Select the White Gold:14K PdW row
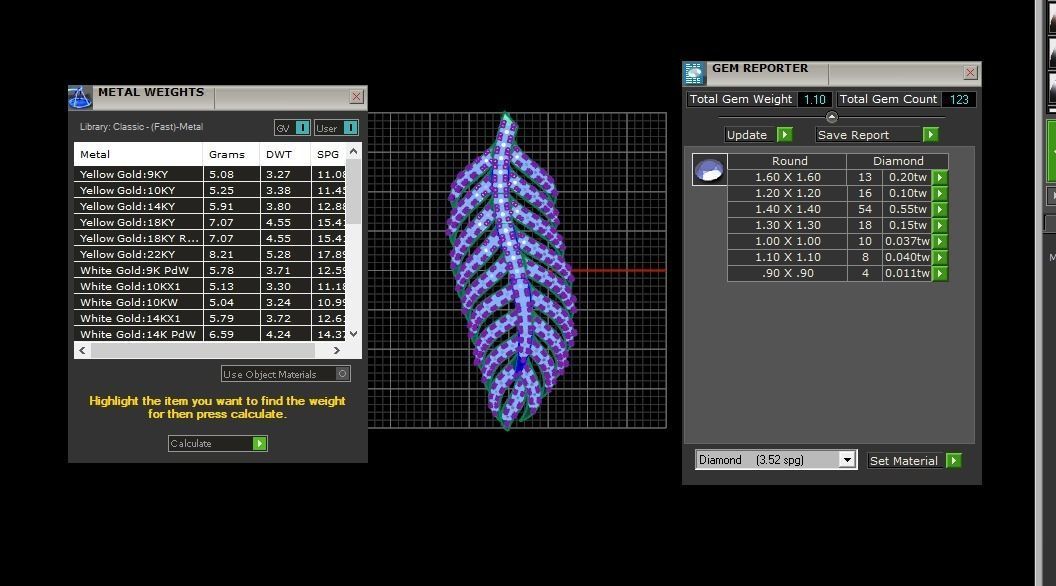Viewport: 1056px width, 586px height. click(210, 334)
